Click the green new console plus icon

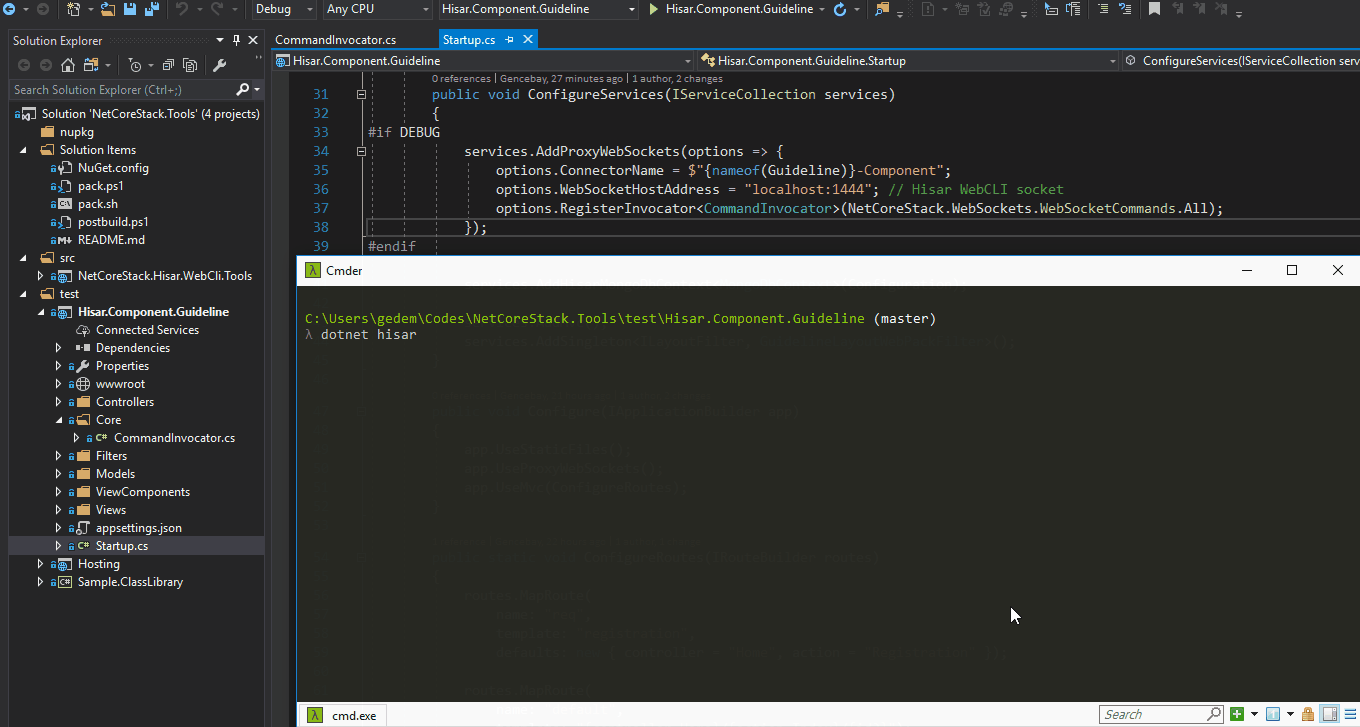tap(1237, 714)
